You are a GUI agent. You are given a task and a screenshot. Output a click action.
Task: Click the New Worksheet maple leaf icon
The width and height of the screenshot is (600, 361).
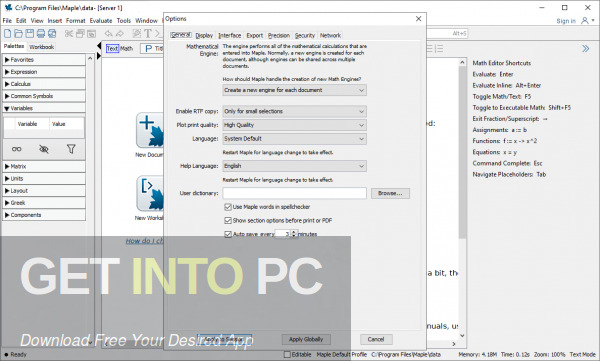click(x=150, y=193)
